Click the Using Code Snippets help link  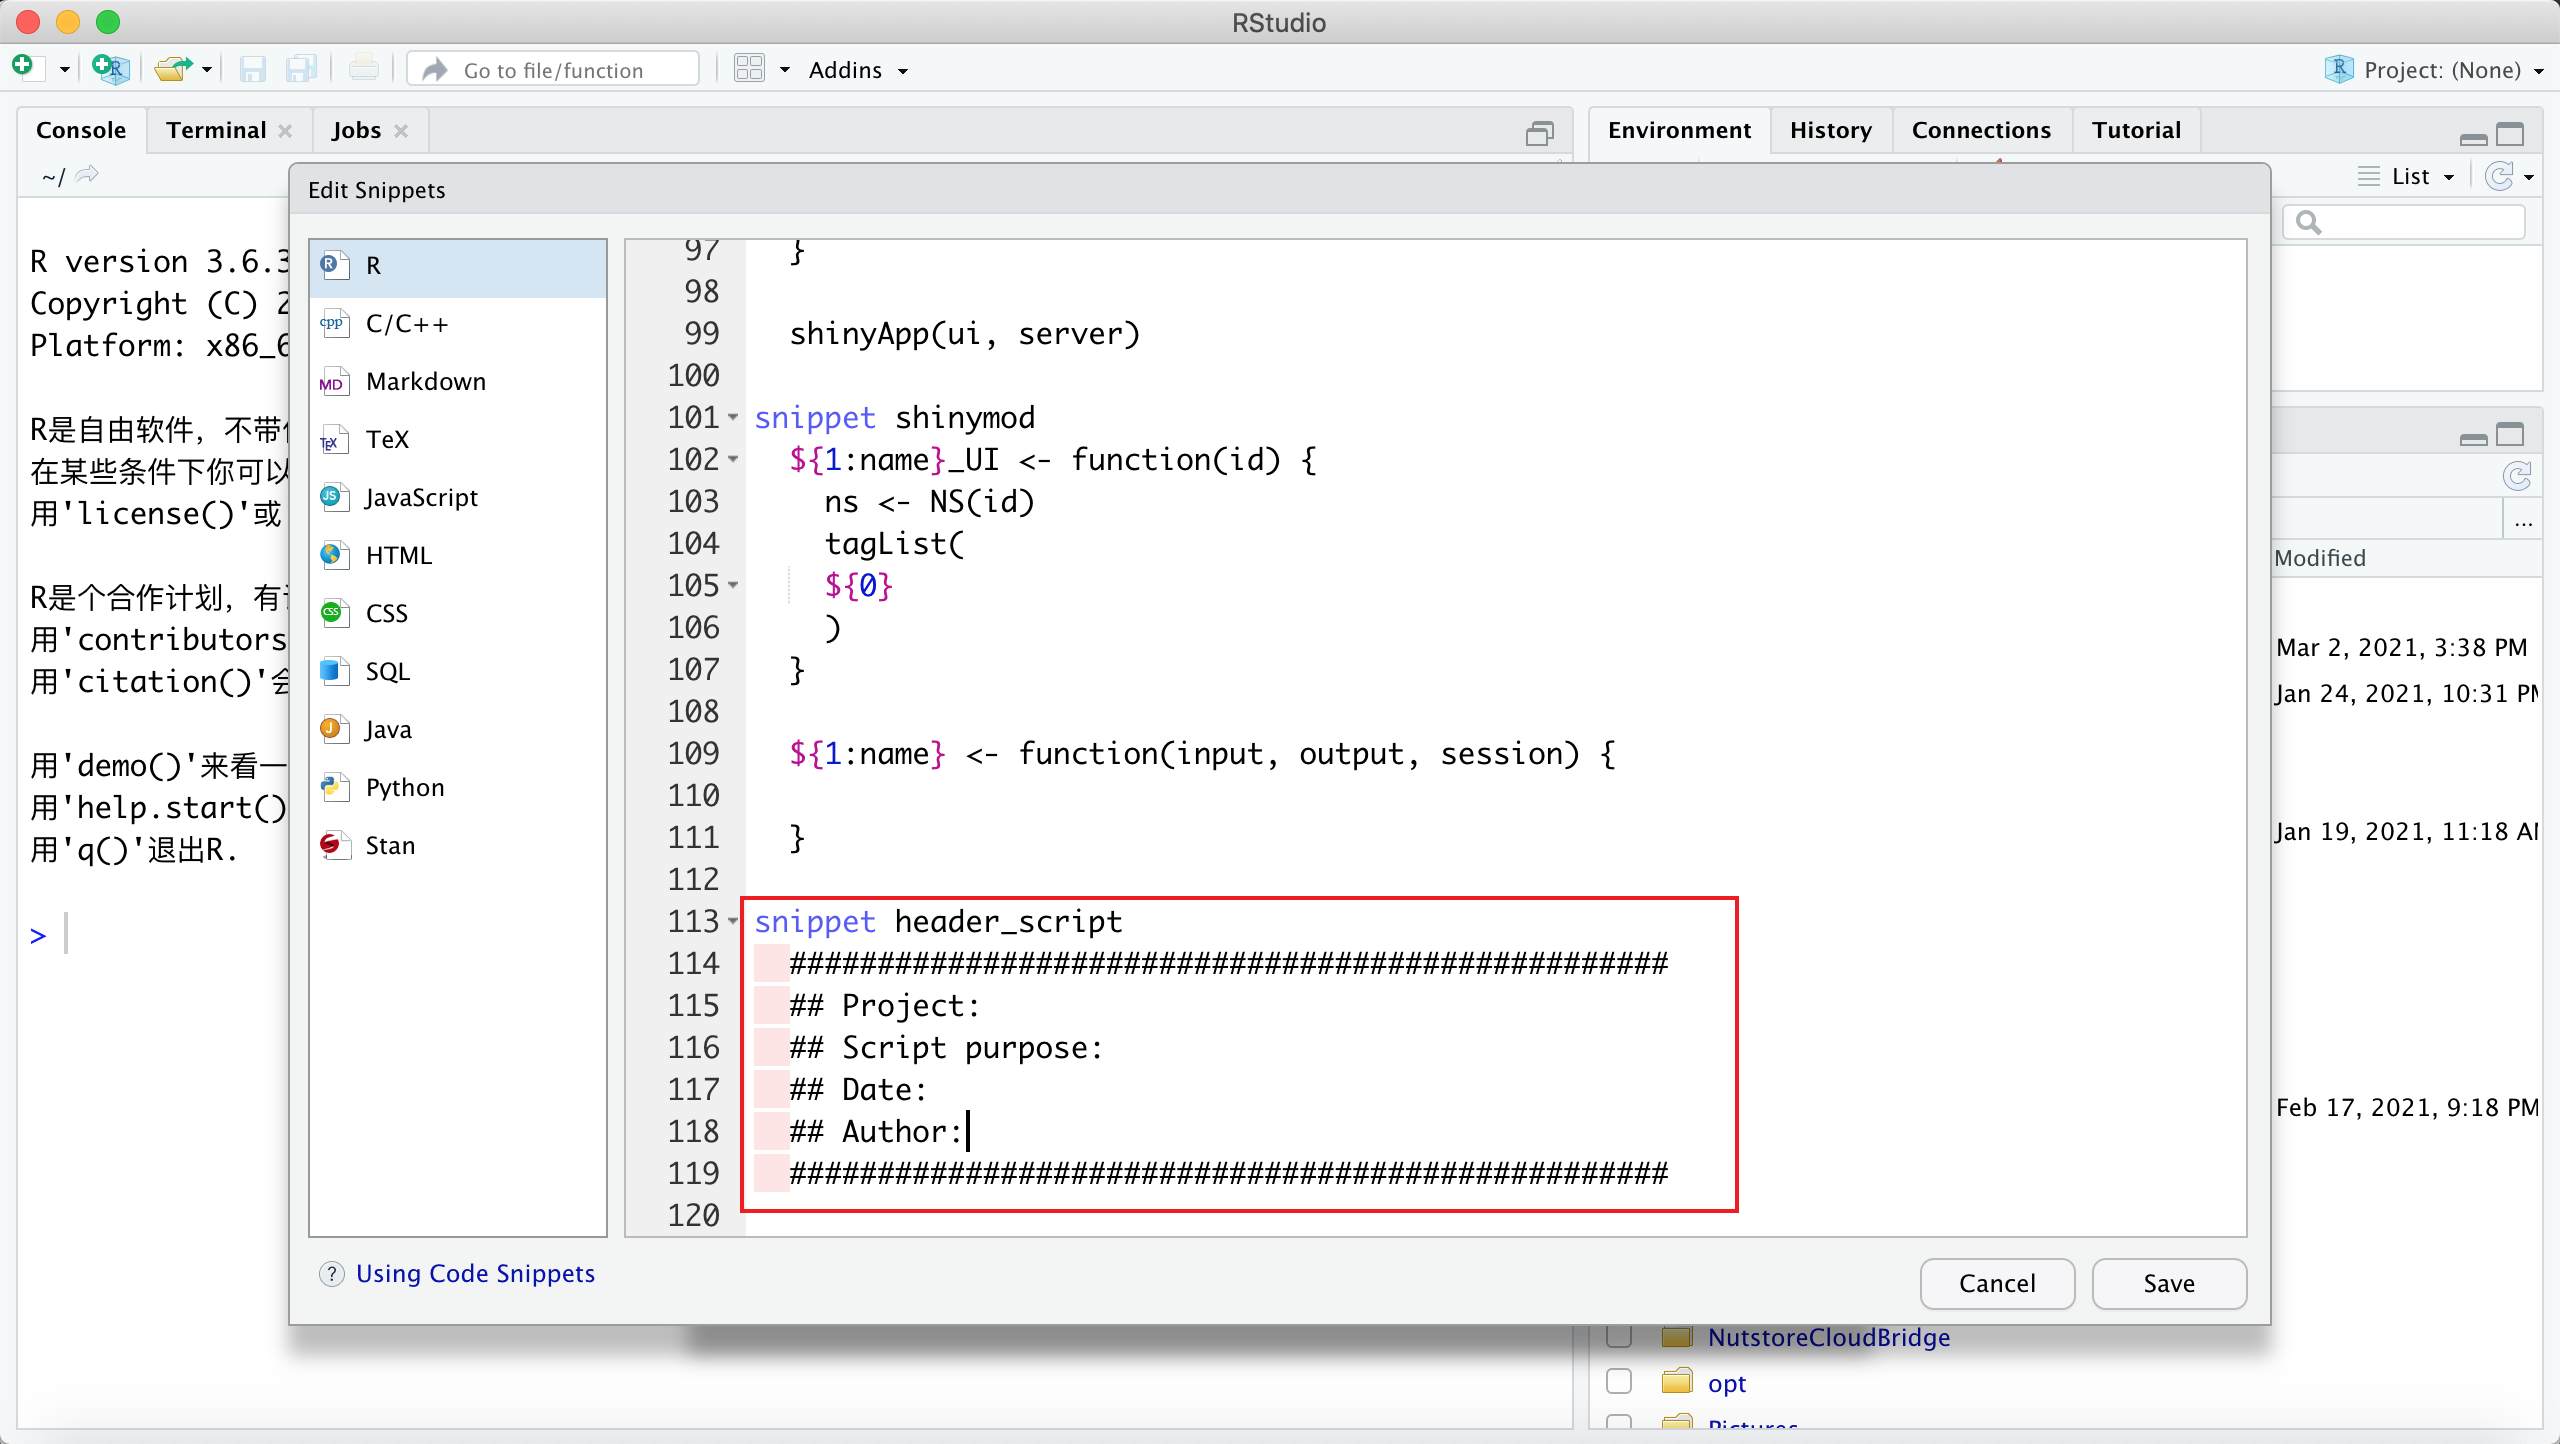(476, 1273)
